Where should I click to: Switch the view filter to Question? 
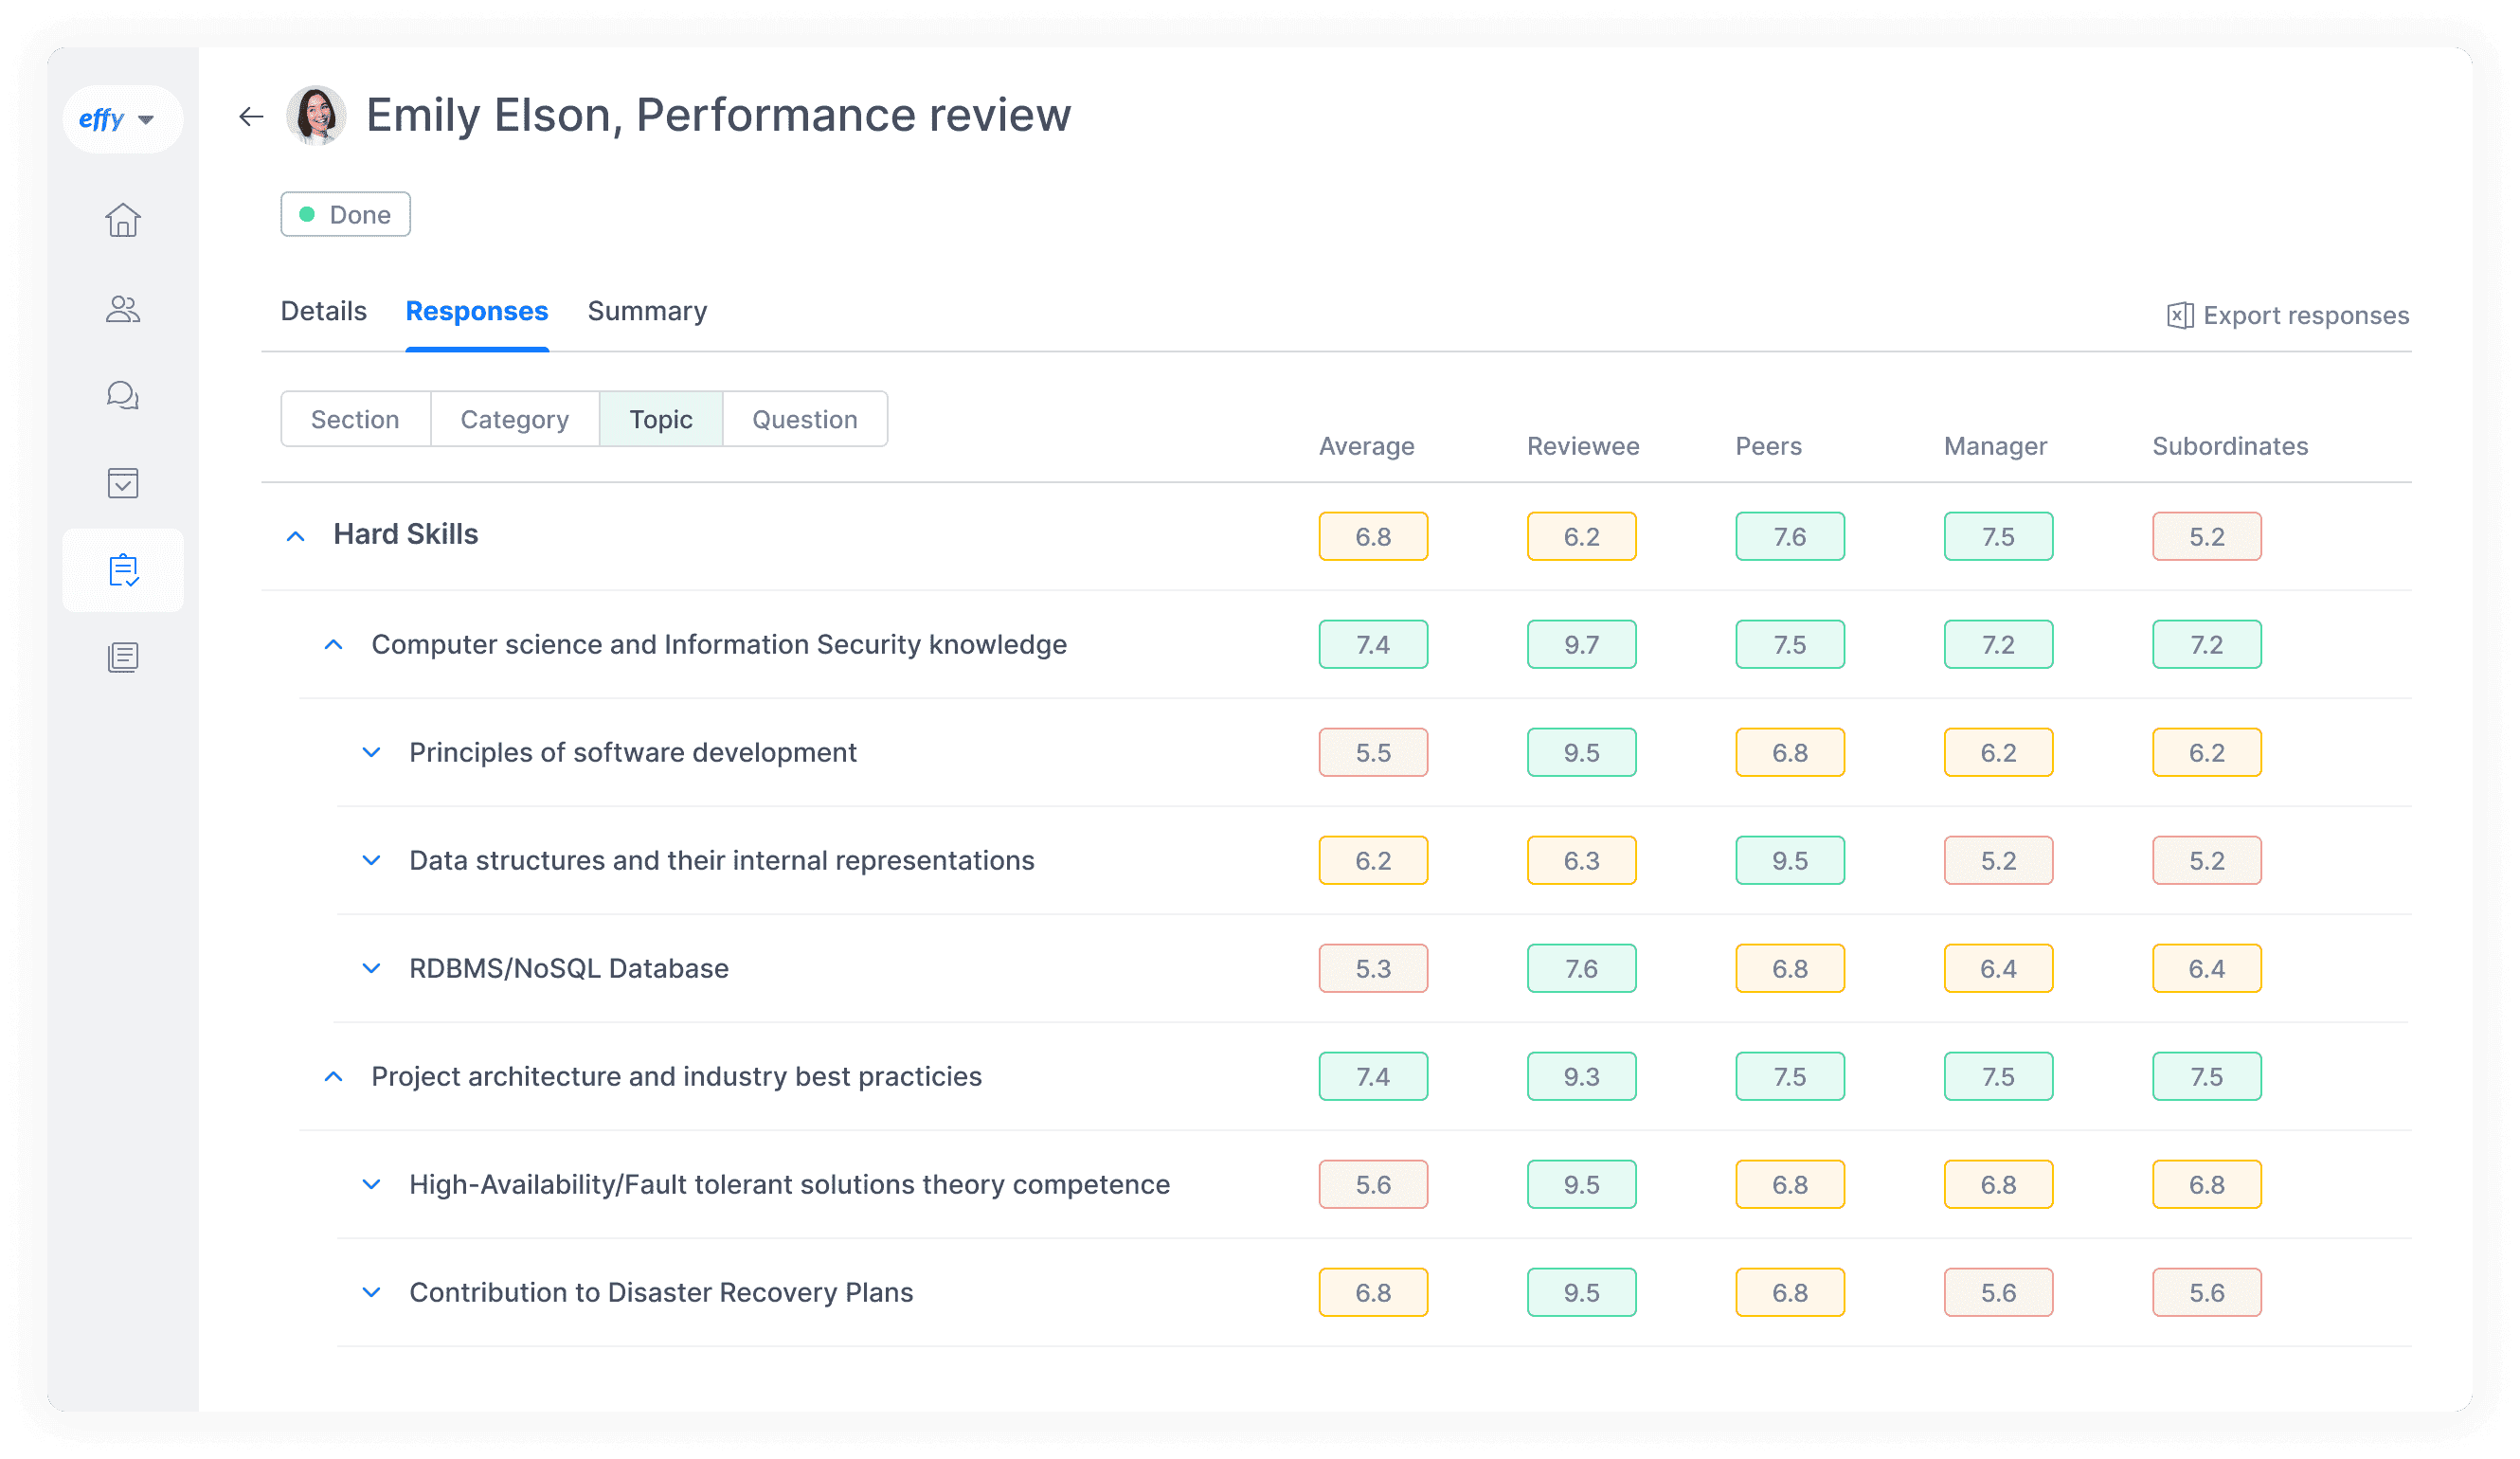[x=804, y=418]
